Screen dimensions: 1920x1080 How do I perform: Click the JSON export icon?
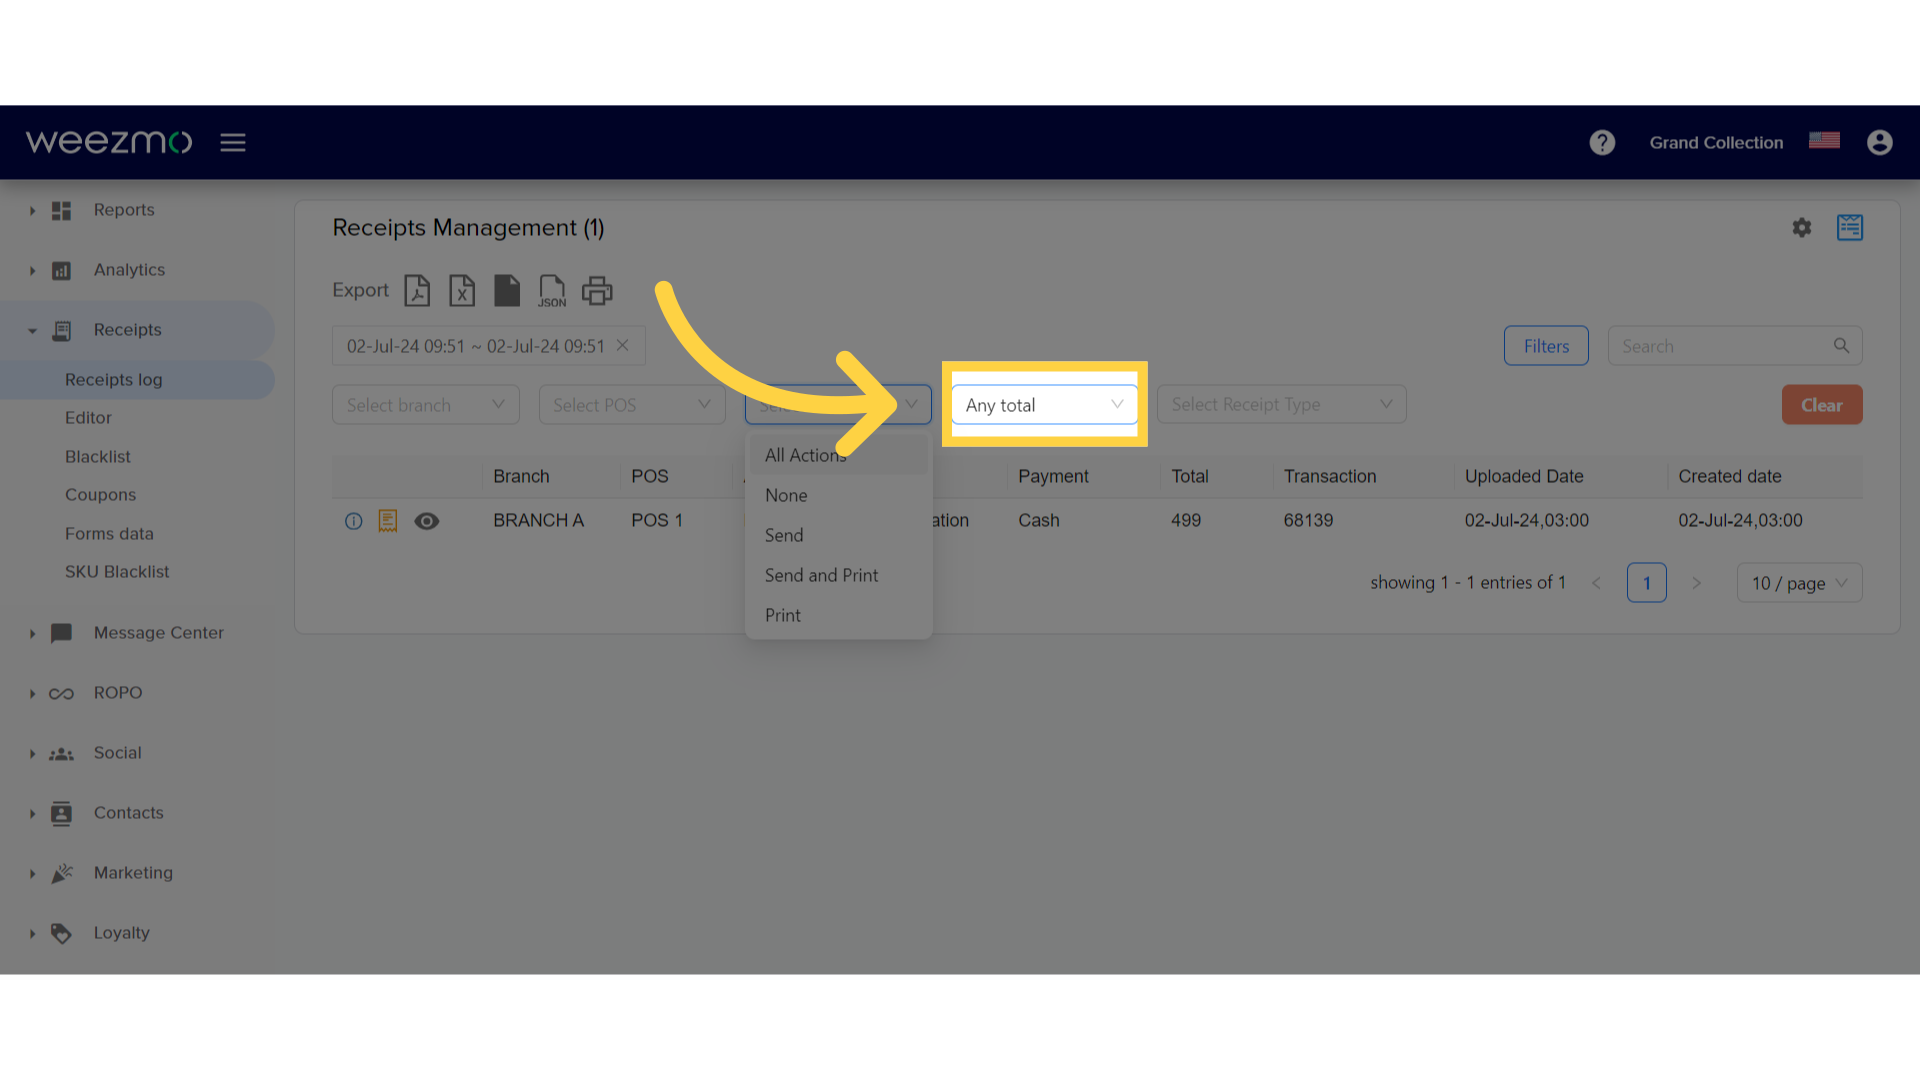[551, 290]
